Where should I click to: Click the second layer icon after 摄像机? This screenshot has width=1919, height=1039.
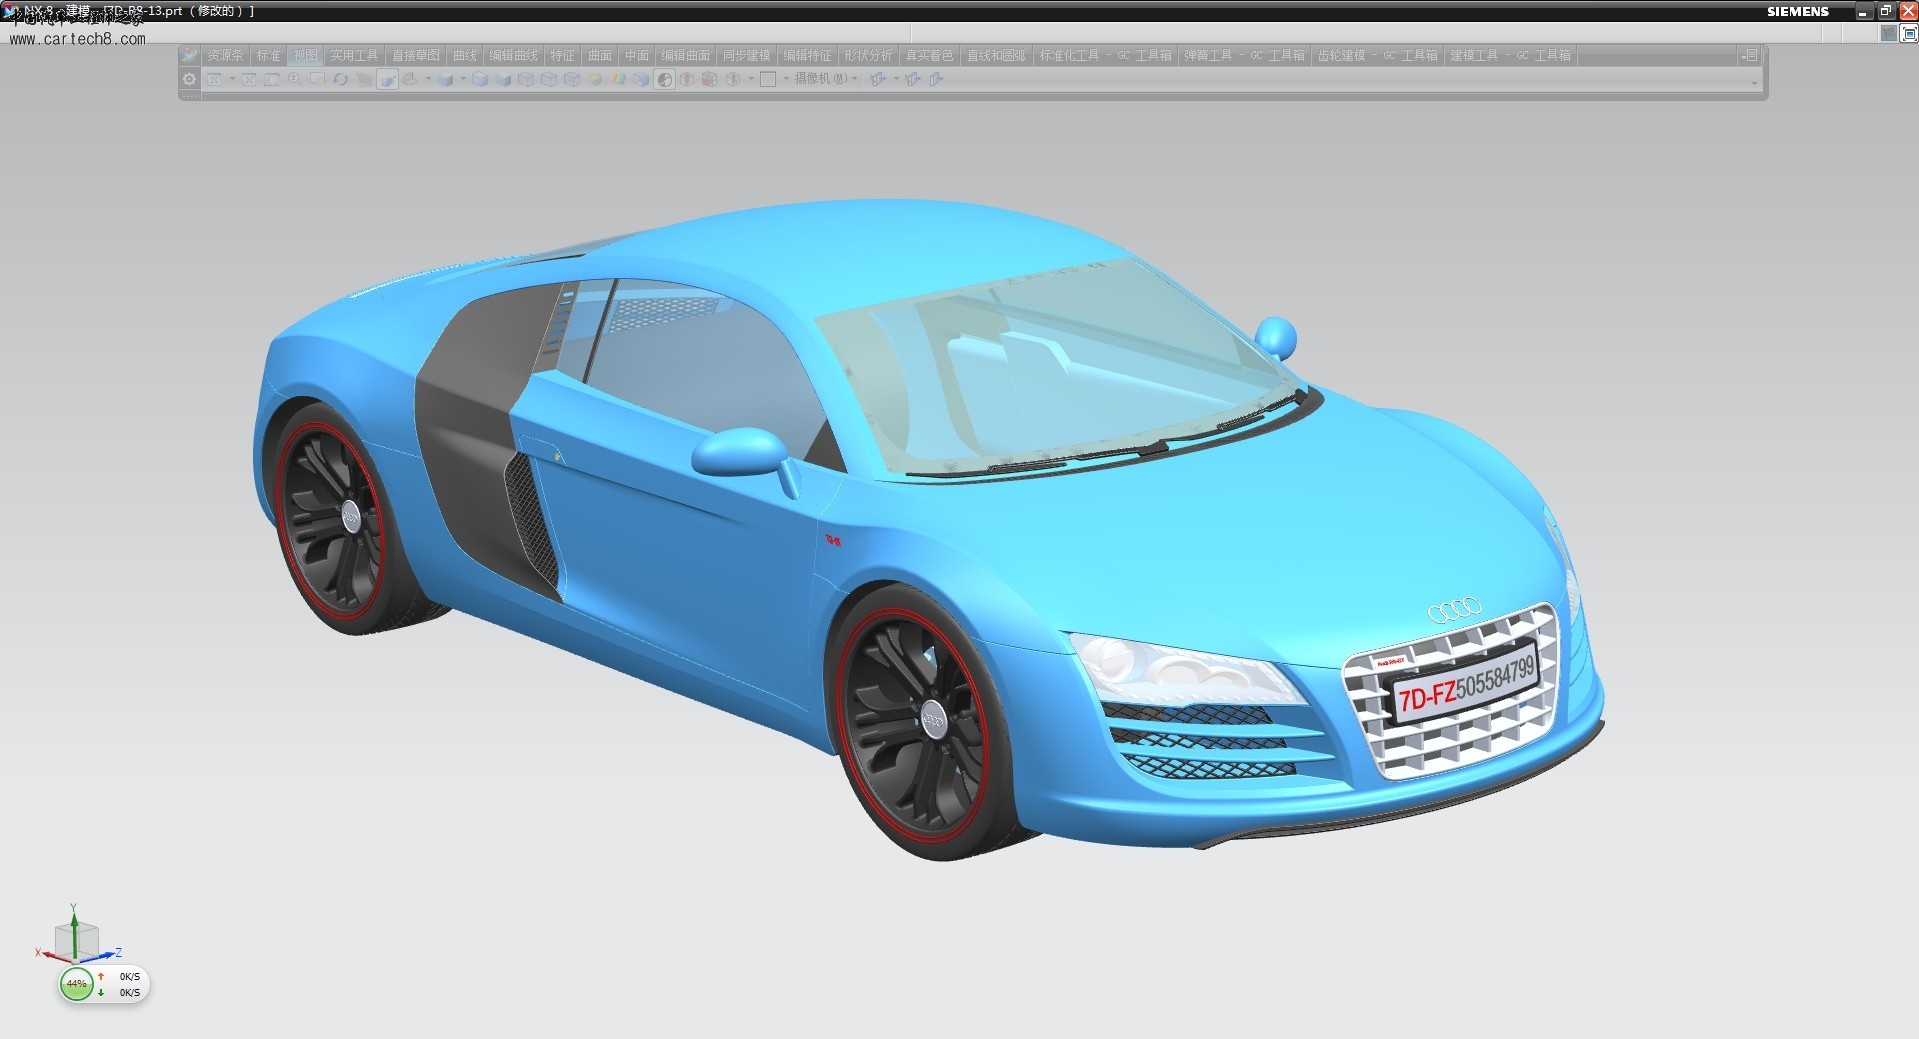[913, 79]
